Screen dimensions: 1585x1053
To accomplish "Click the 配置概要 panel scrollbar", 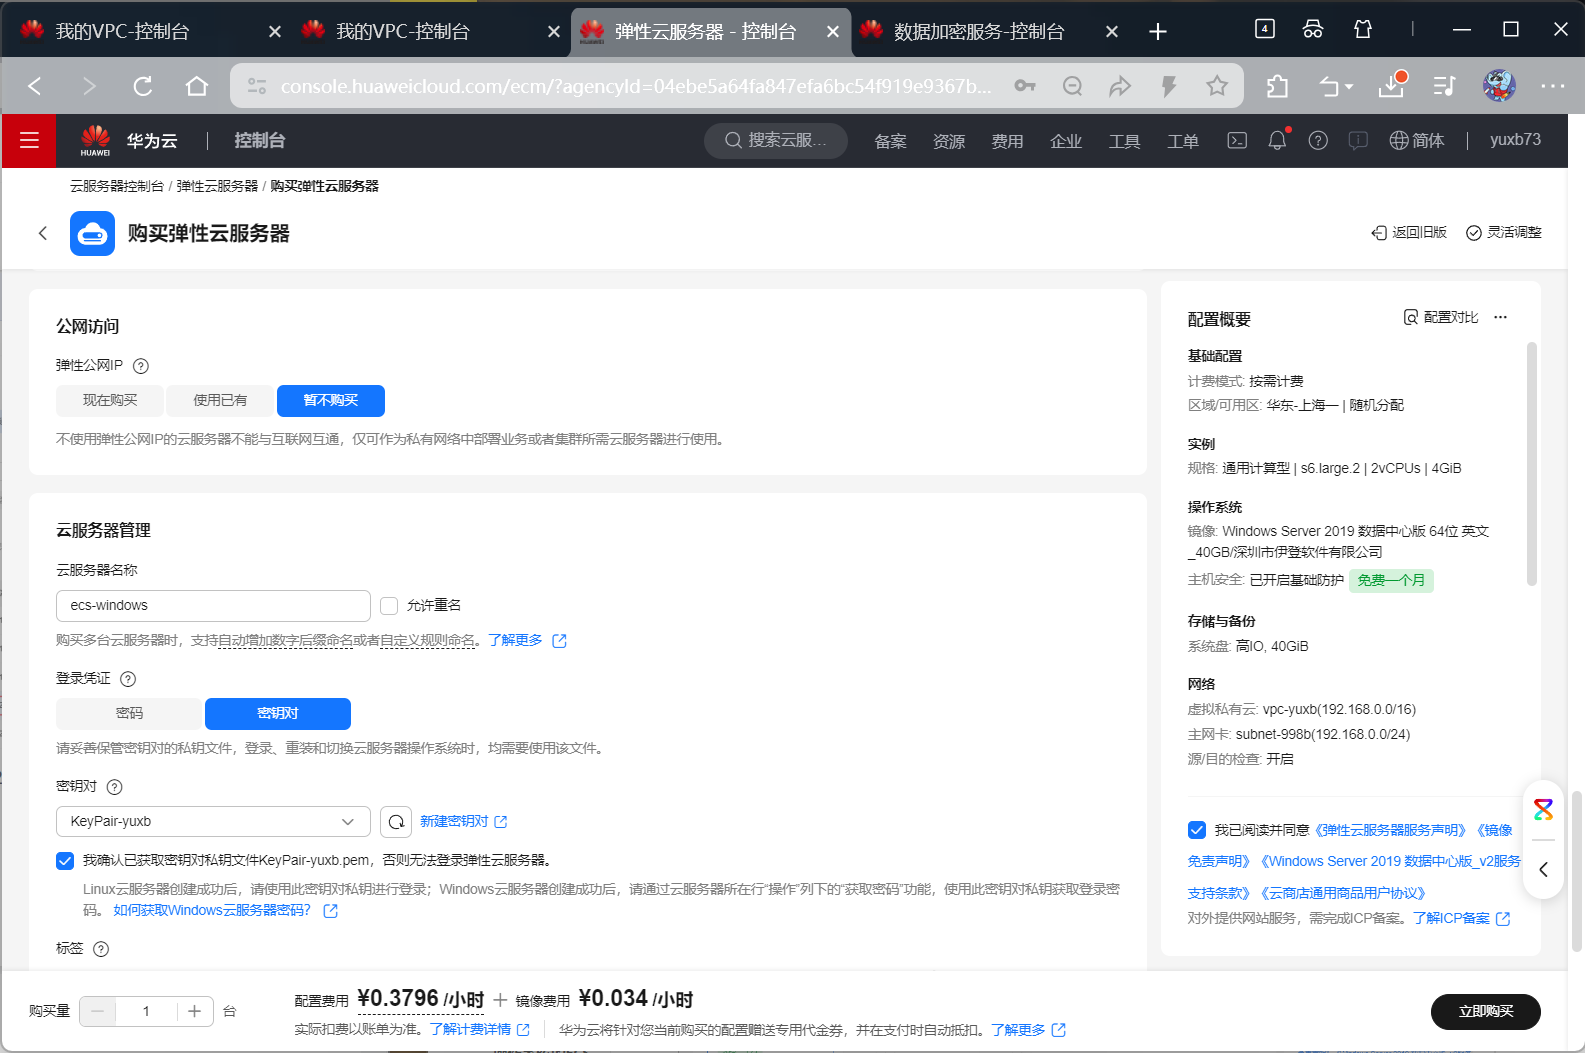I will click(x=1531, y=464).
